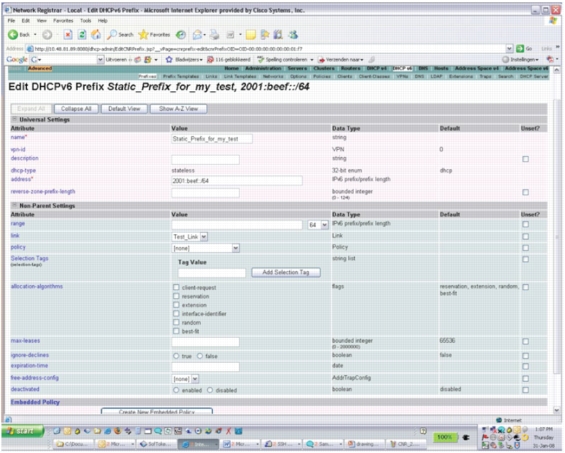Click the Collapse All button
This screenshot has height=453, width=565.
[76, 108]
